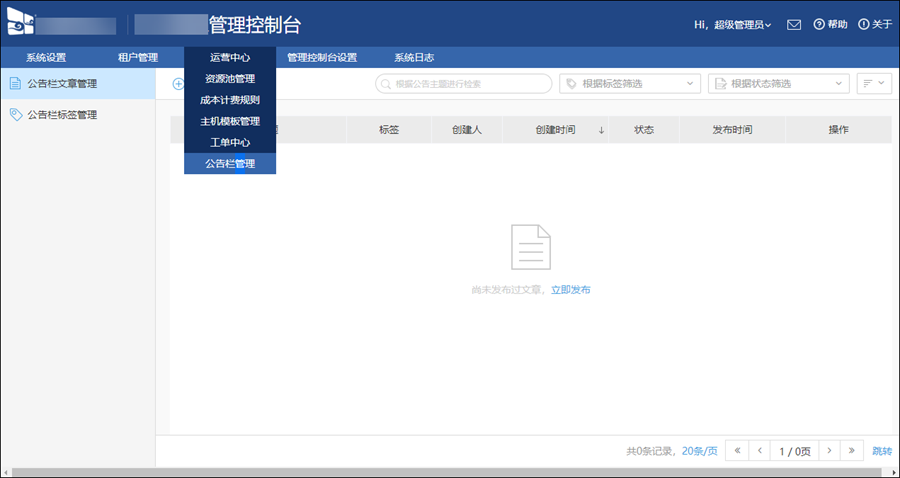Select 资源池管理 from dropdown menu
Screen dimensions: 900x478
click(x=230, y=79)
